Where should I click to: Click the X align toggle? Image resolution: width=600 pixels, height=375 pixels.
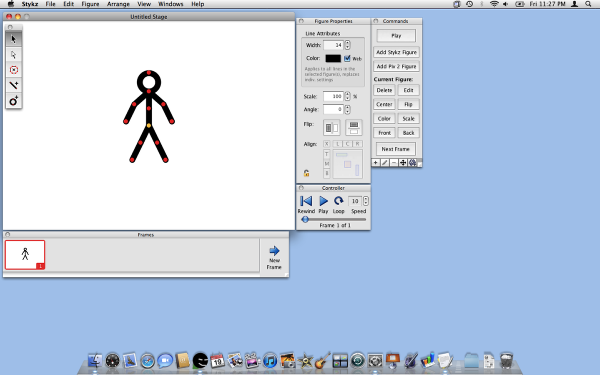(x=327, y=144)
